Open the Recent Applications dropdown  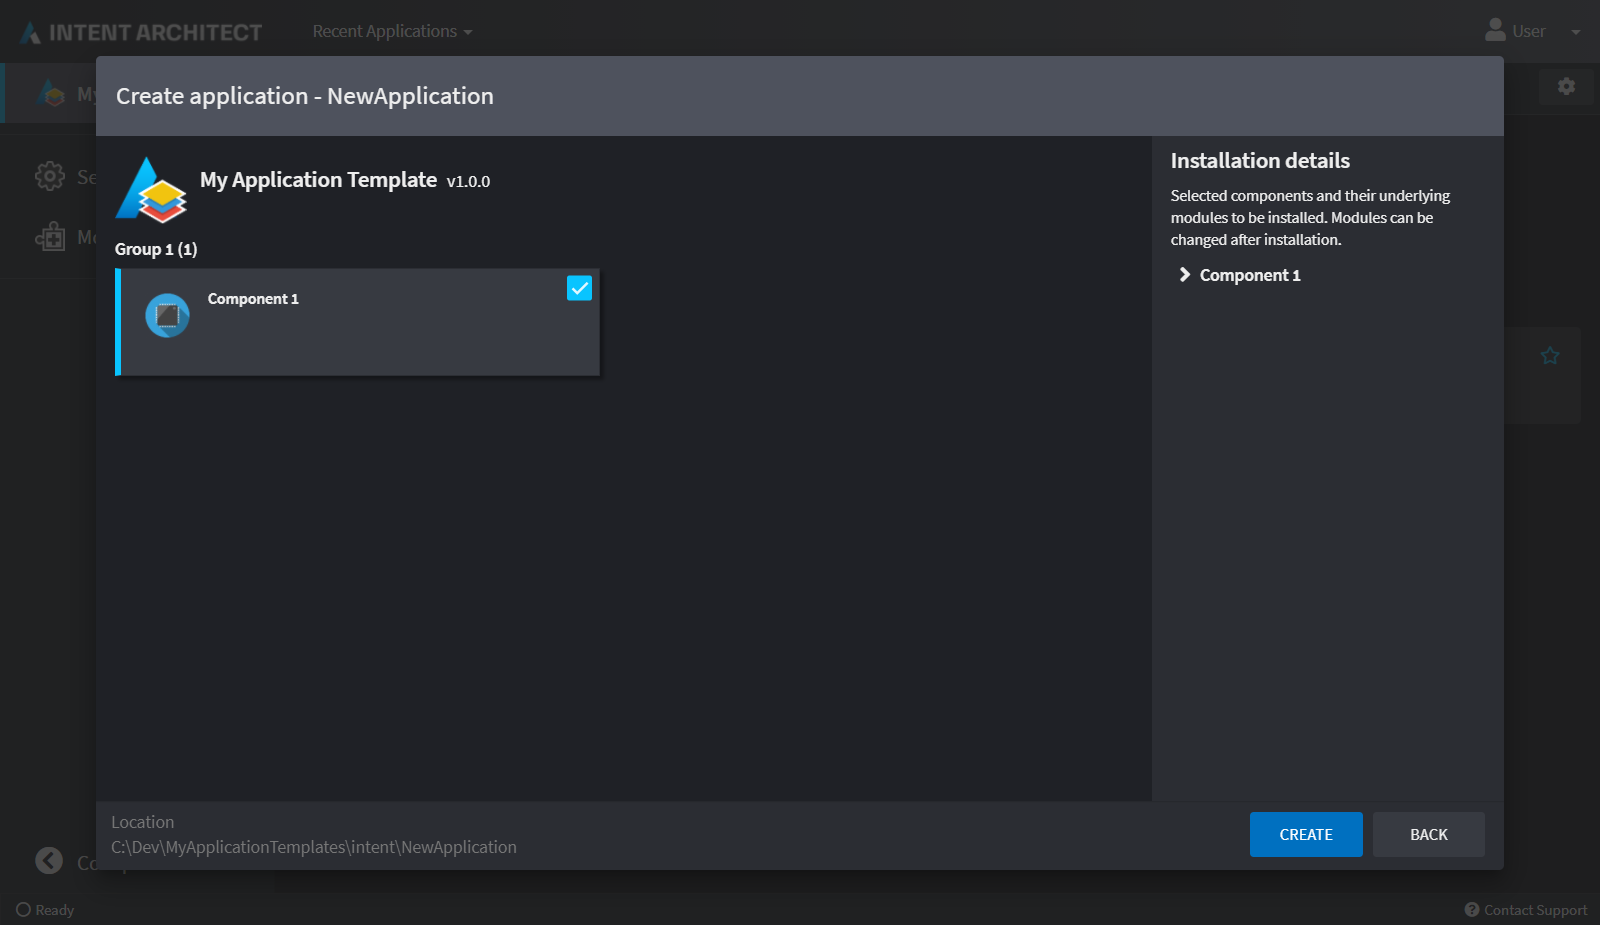(392, 31)
